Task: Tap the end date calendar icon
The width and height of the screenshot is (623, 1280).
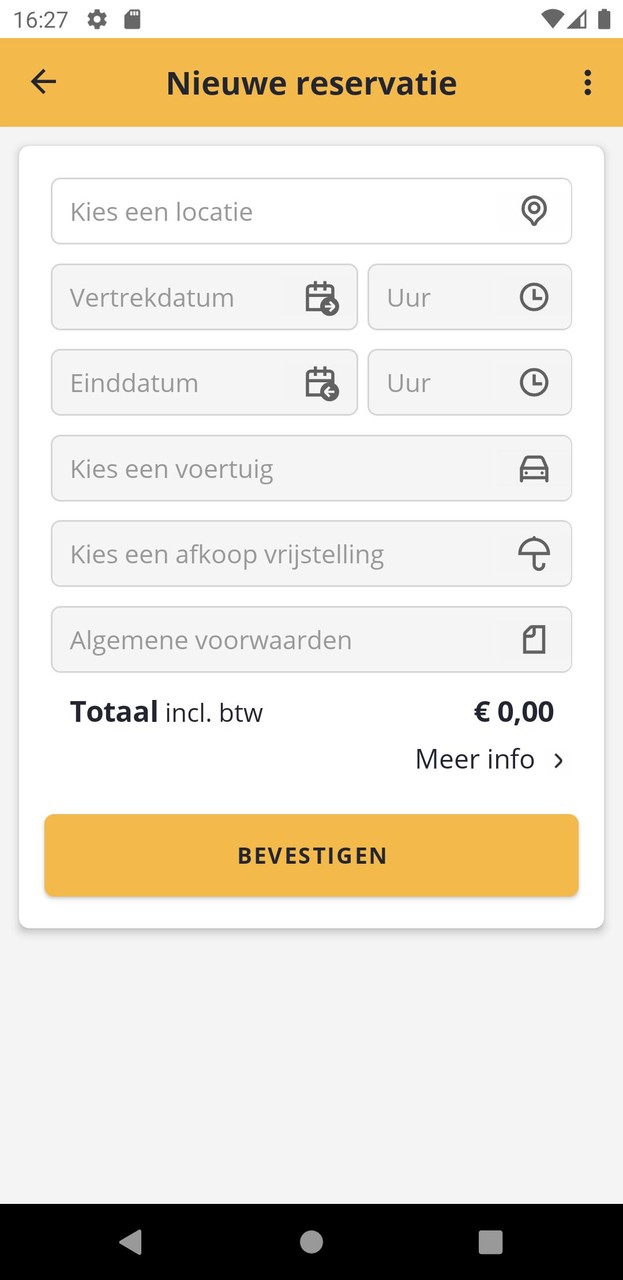Action: [x=321, y=383]
